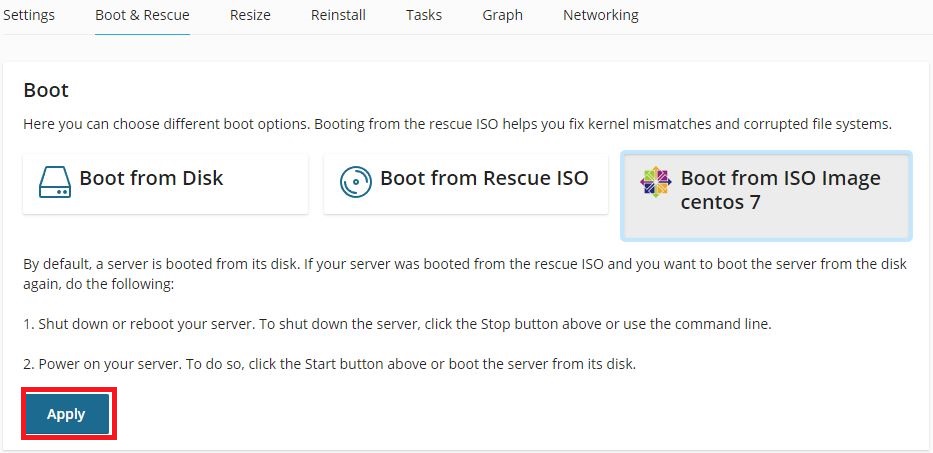The width and height of the screenshot is (933, 453).
Task: Show the Graph tab
Action: pos(502,15)
